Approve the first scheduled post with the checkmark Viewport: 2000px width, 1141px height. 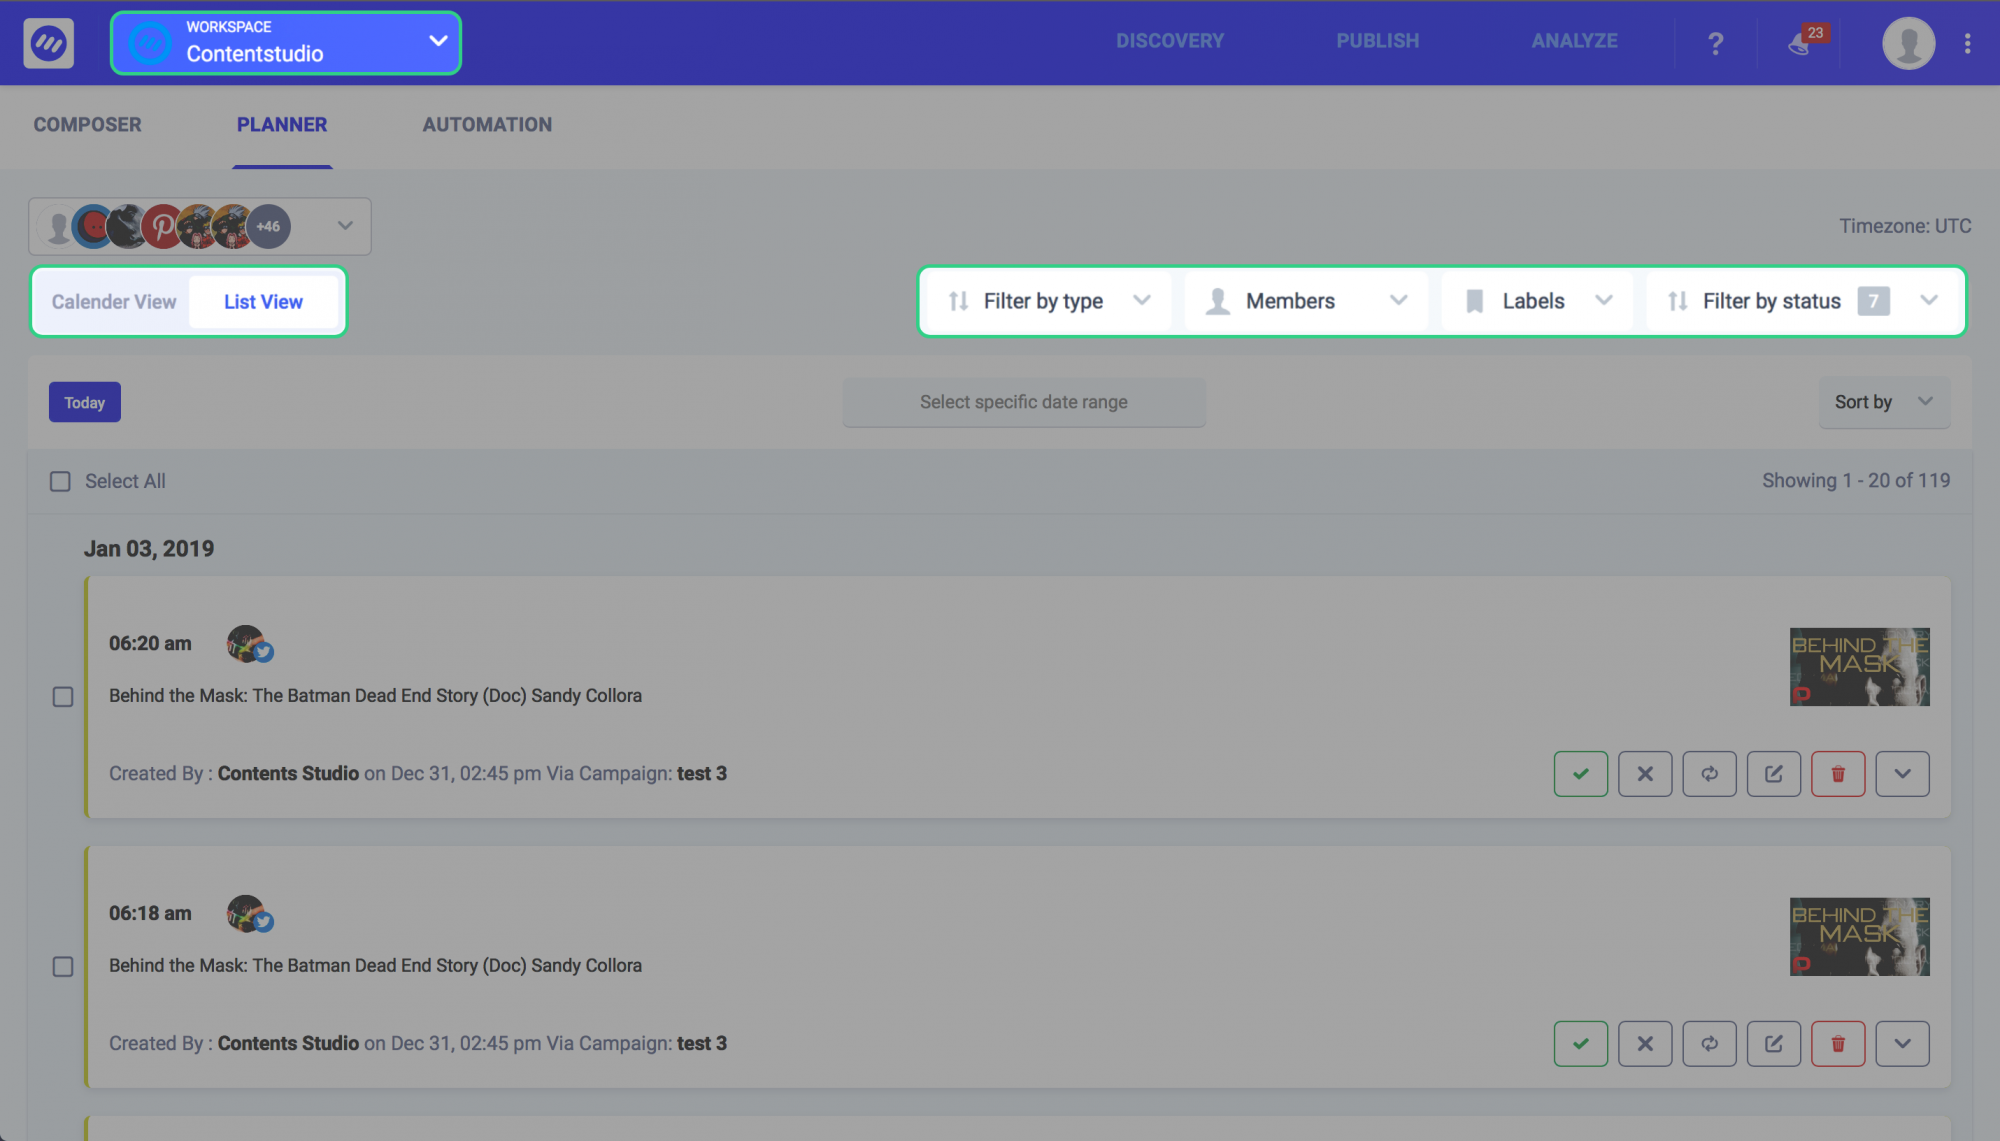pyautogui.click(x=1580, y=773)
